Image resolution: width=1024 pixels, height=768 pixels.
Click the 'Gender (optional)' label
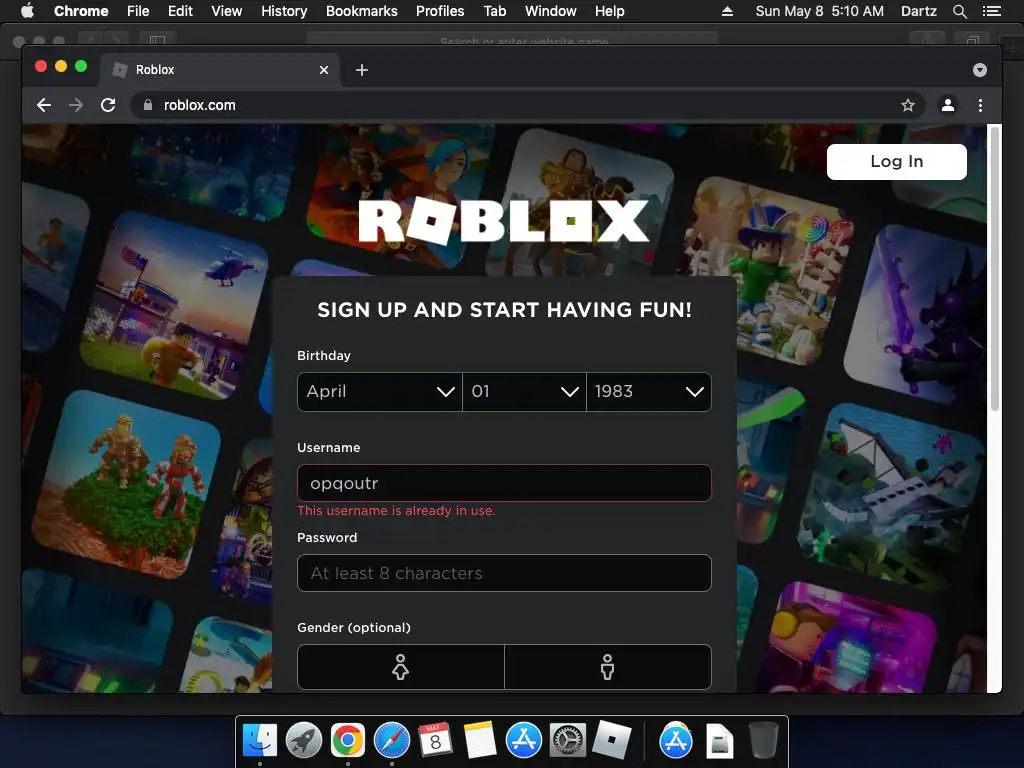pyautogui.click(x=354, y=628)
